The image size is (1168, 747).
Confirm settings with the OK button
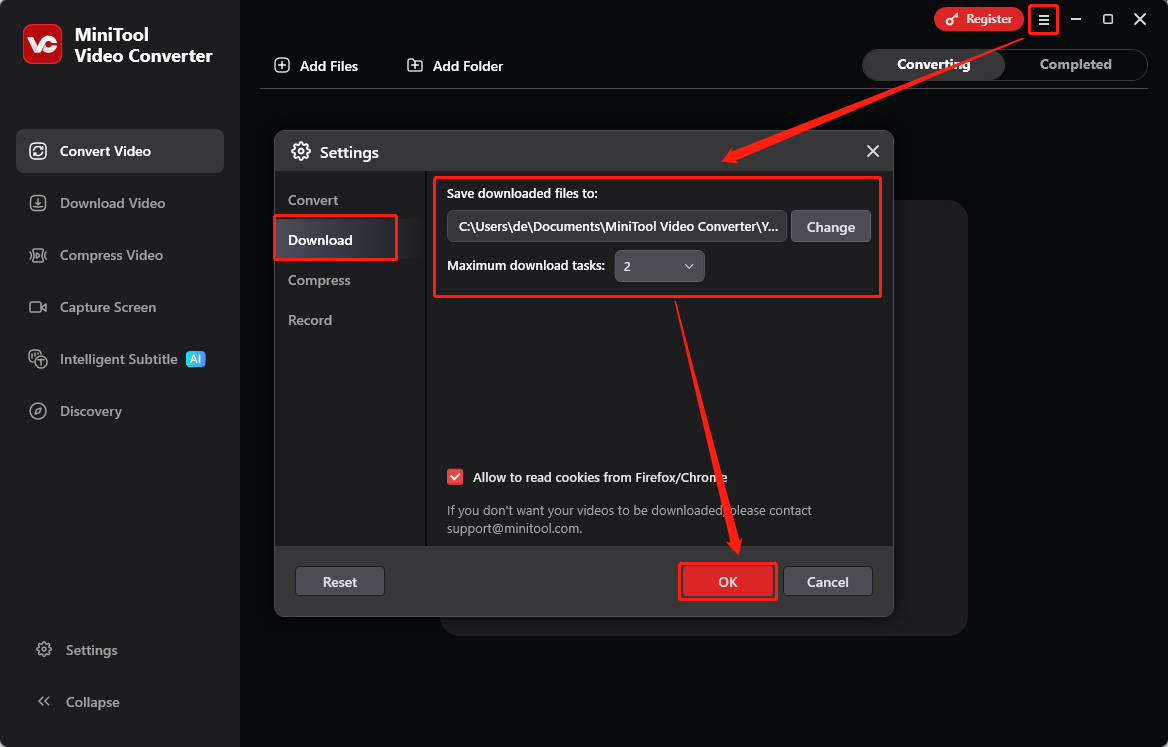coord(727,581)
